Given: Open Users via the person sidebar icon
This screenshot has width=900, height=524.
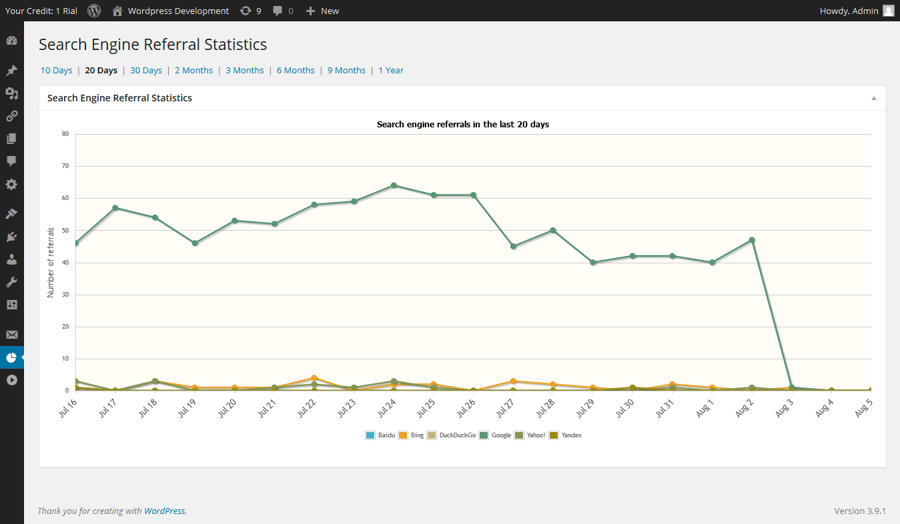Looking at the screenshot, I should pos(11,259).
